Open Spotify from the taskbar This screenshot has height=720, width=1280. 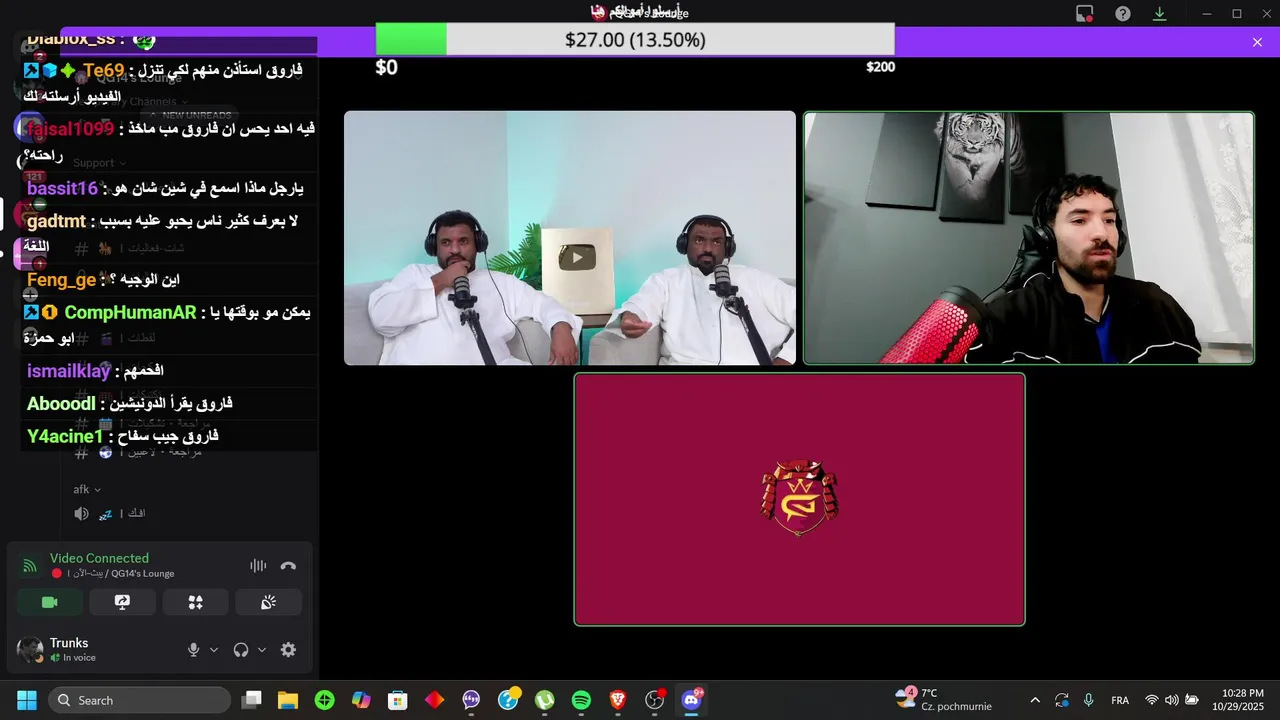pyautogui.click(x=581, y=700)
